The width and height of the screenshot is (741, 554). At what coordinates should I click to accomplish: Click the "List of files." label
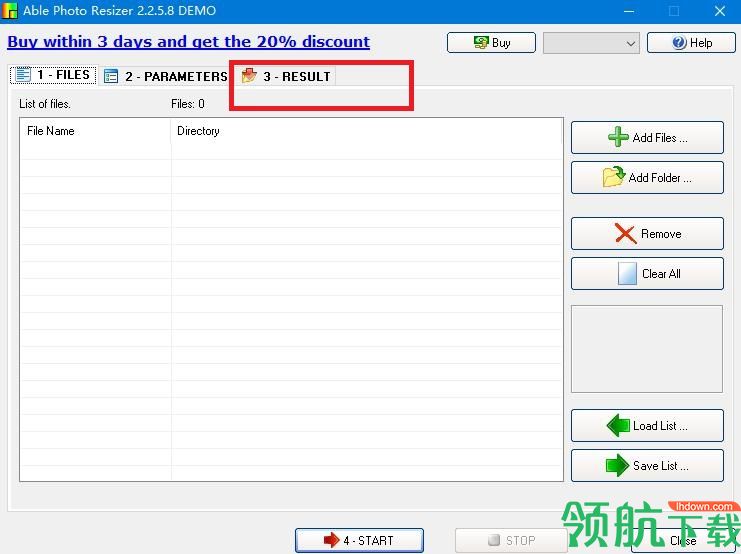tap(45, 104)
